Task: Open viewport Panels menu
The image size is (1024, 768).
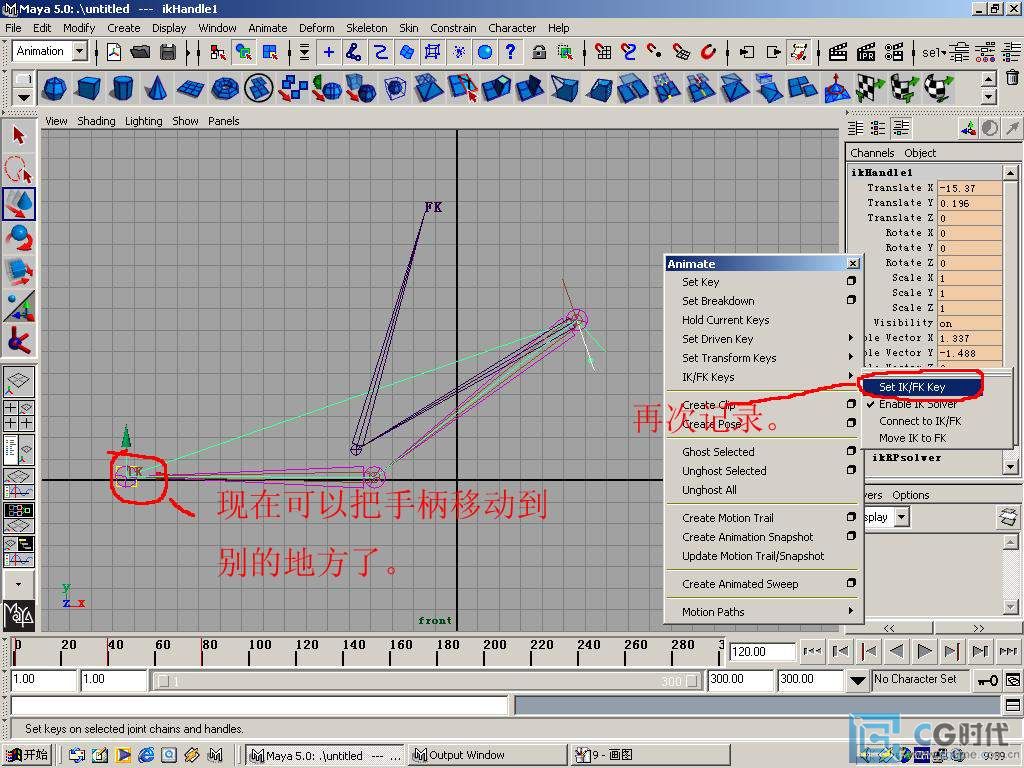Action: pos(223,121)
